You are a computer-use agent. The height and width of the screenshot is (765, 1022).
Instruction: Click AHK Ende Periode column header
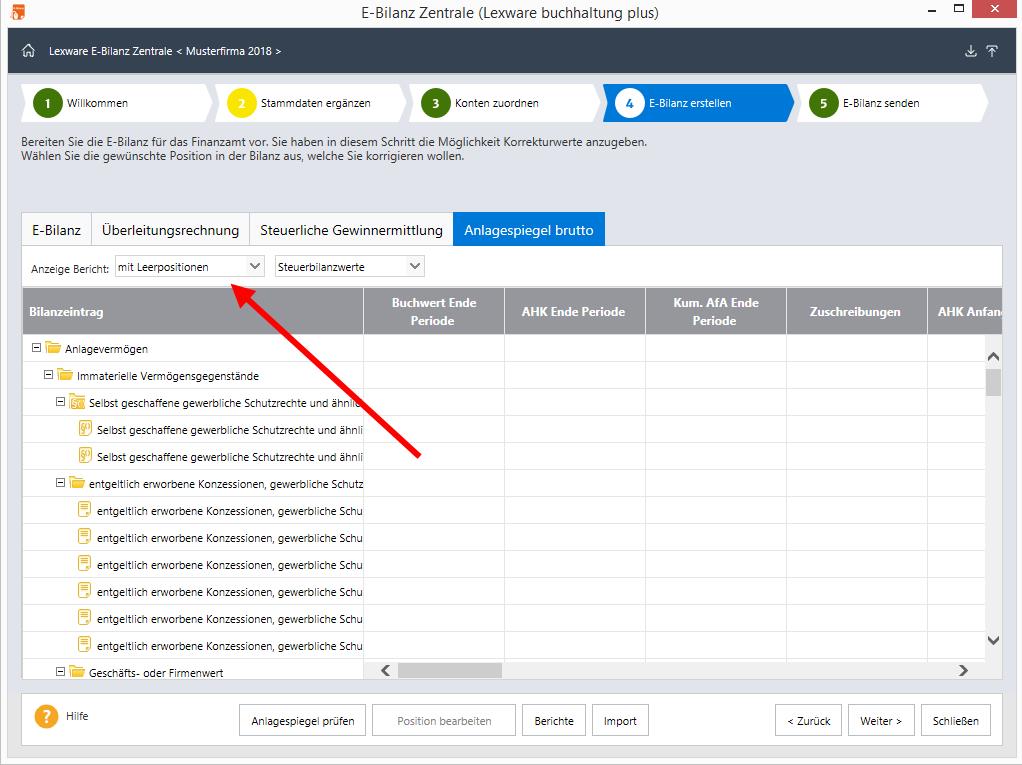coord(574,311)
